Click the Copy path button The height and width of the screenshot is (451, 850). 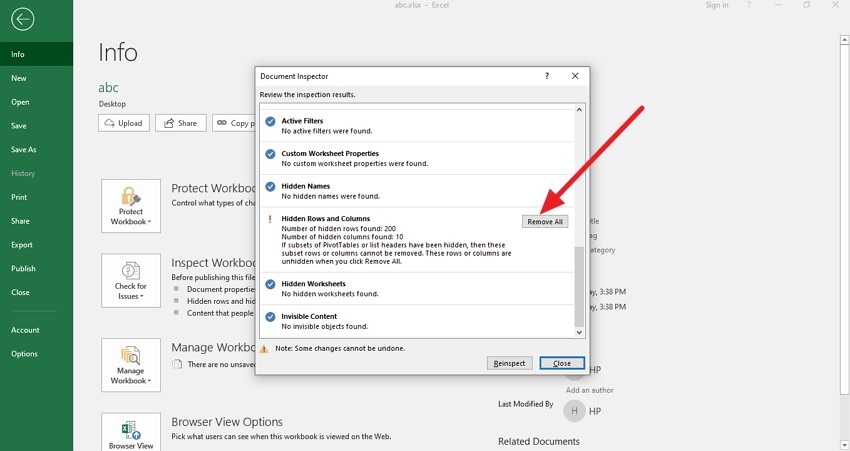[x=234, y=123]
